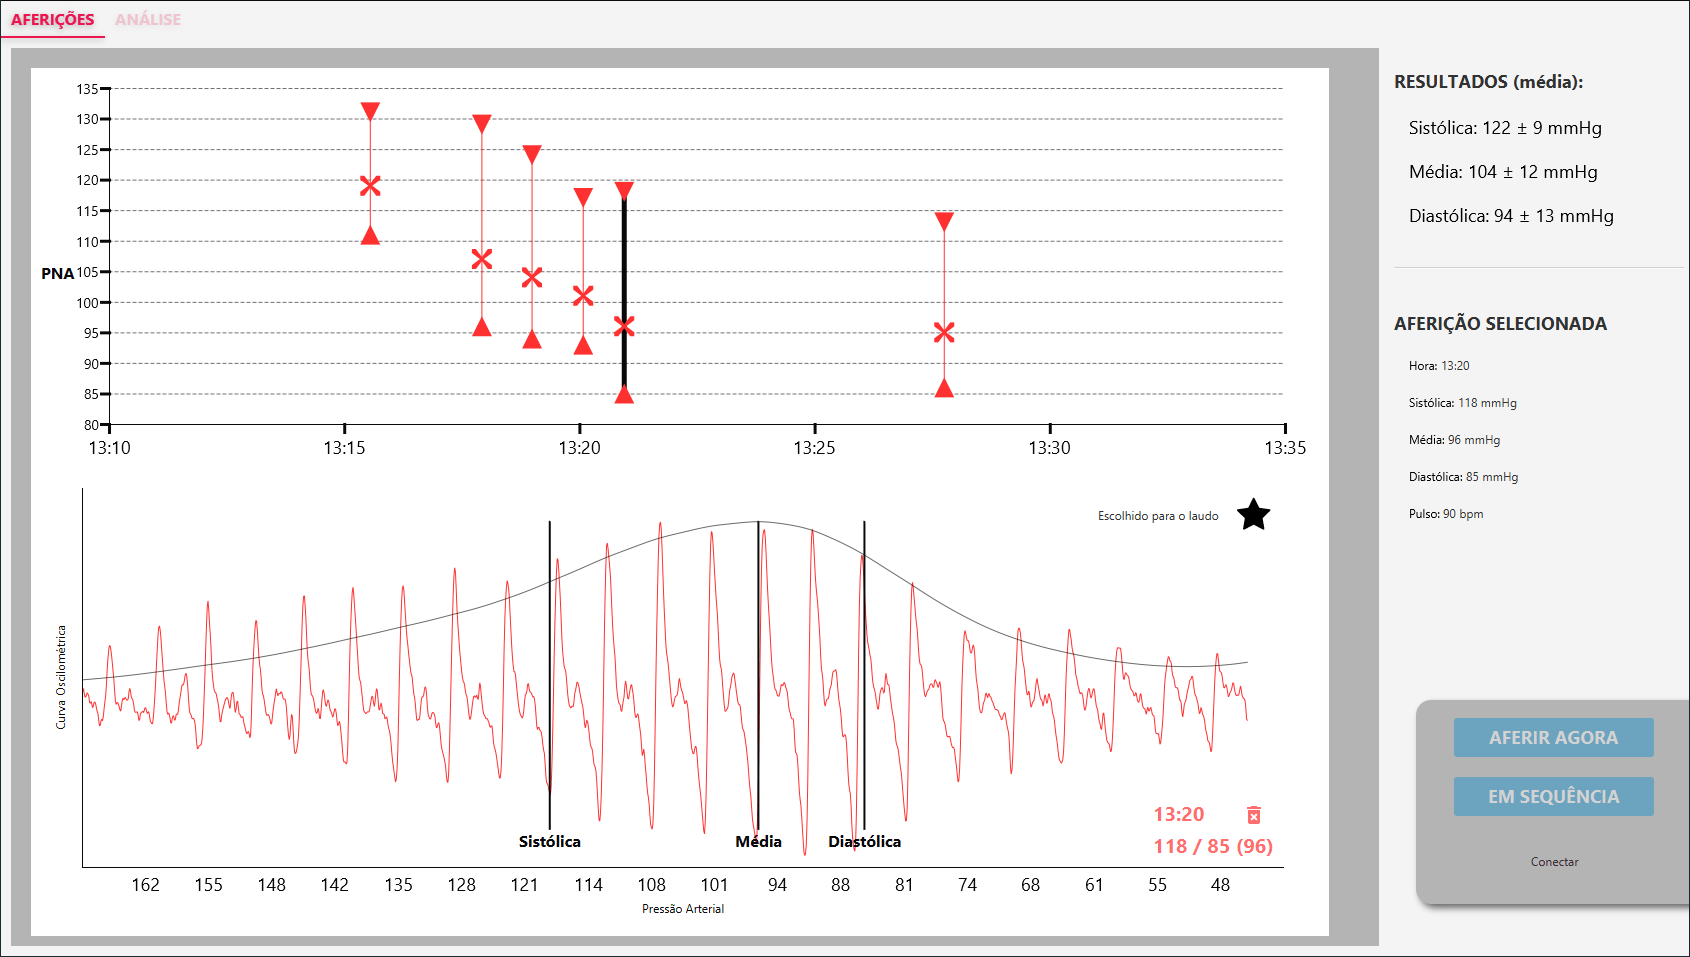Click the 118 / 85 (96) reading text
Viewport: 1690px width, 957px height.
(1212, 846)
